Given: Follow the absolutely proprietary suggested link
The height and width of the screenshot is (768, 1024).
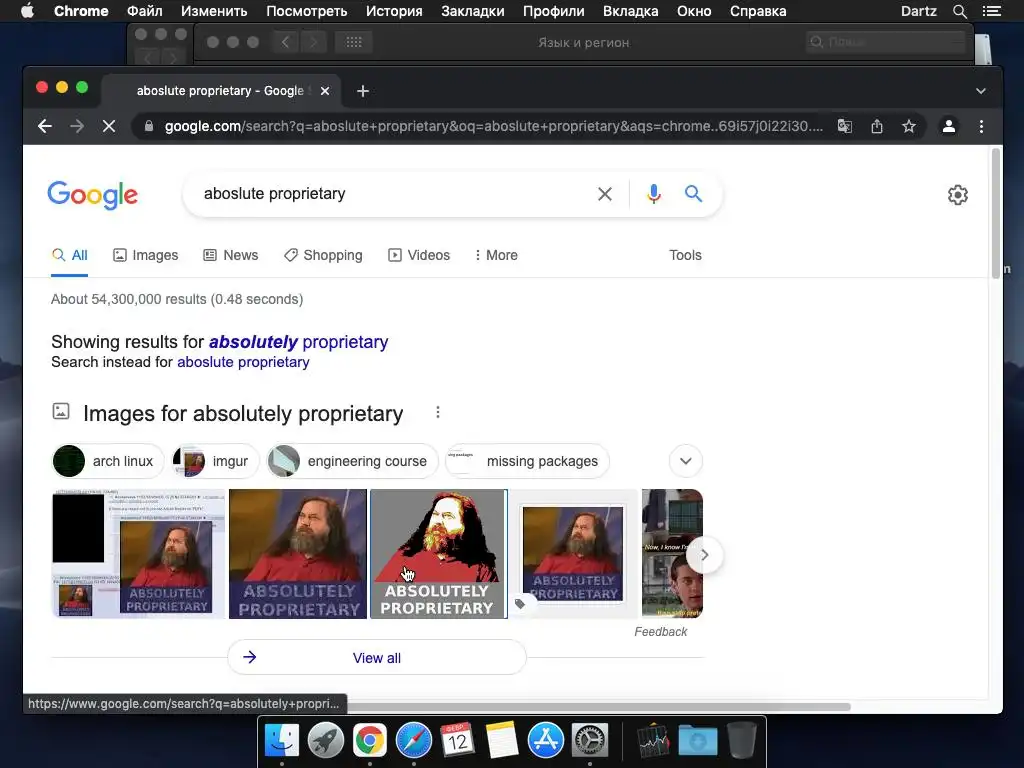Looking at the screenshot, I should pyautogui.click(x=298, y=342).
